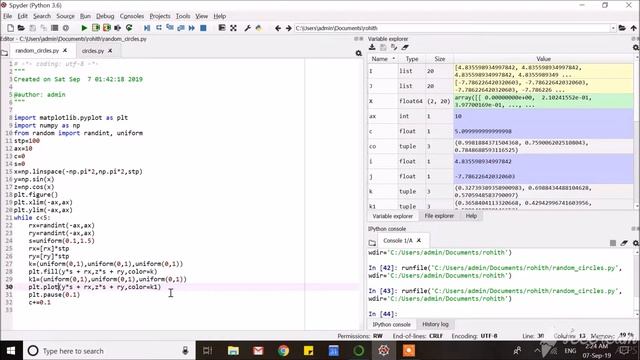Screen dimensions: 640x360
Task: Remove all variables eraser icon
Action: pyautogui.click(x=405, y=47)
